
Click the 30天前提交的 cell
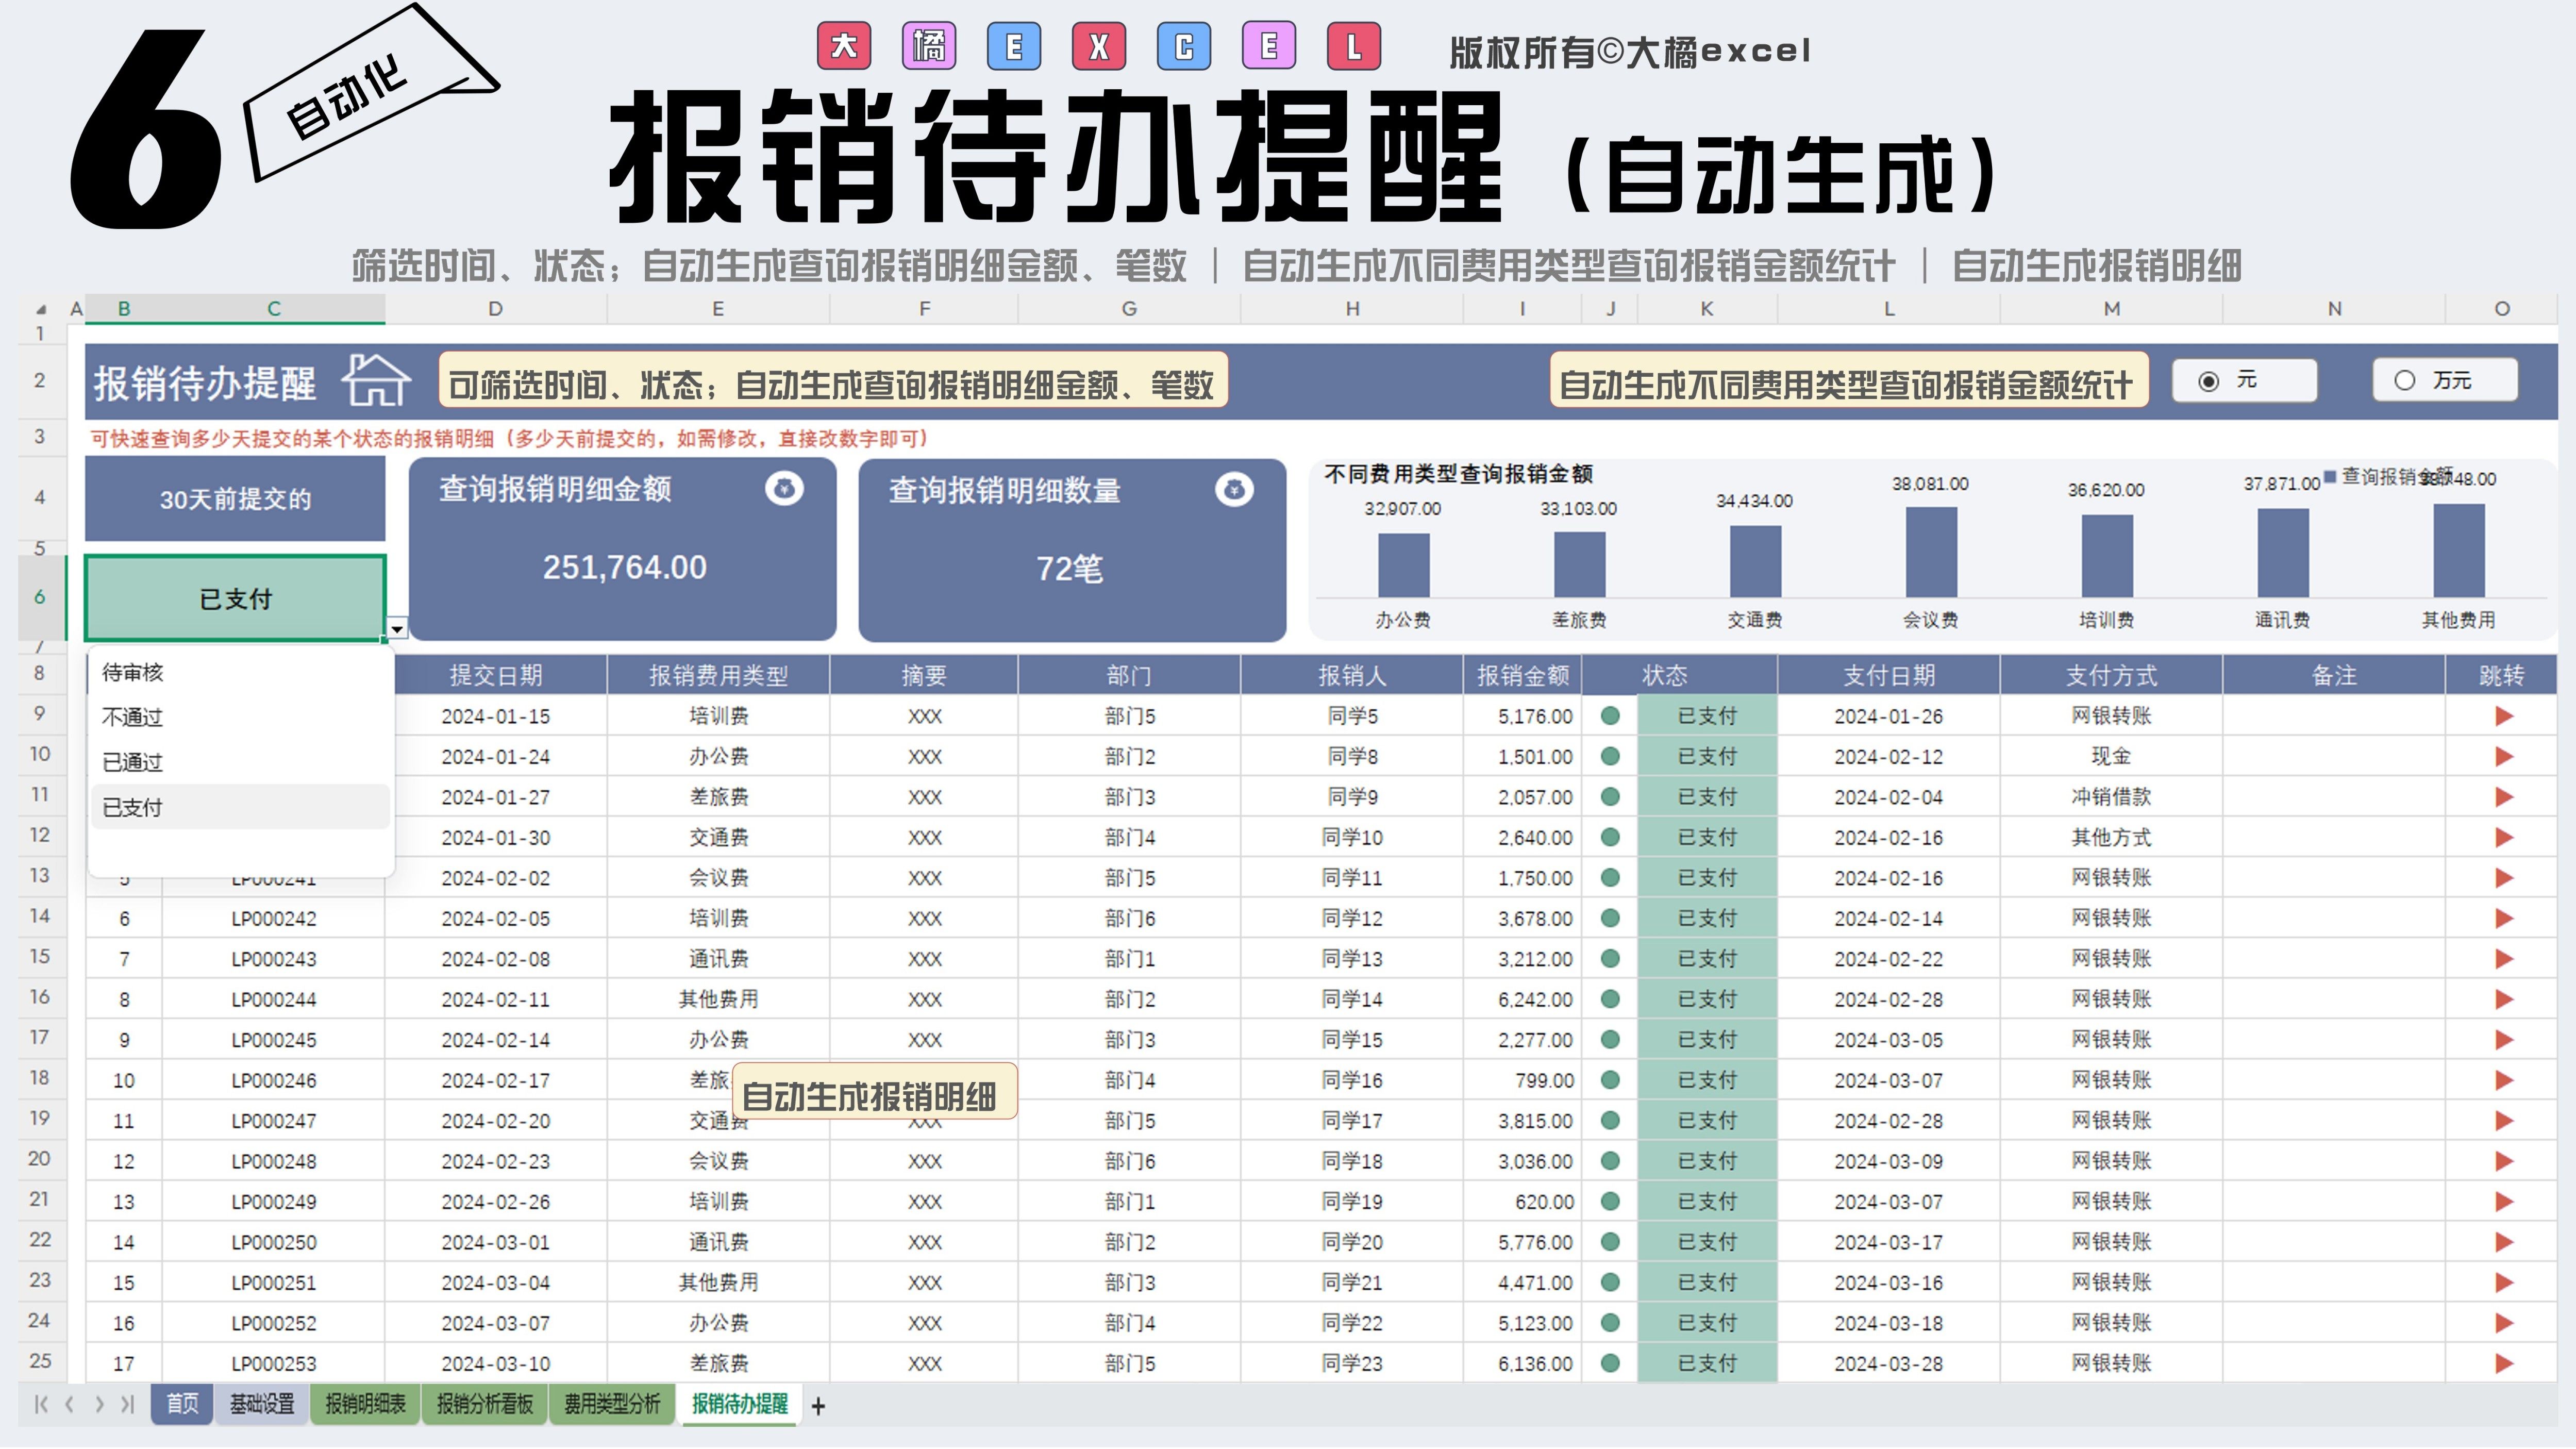[x=235, y=499]
